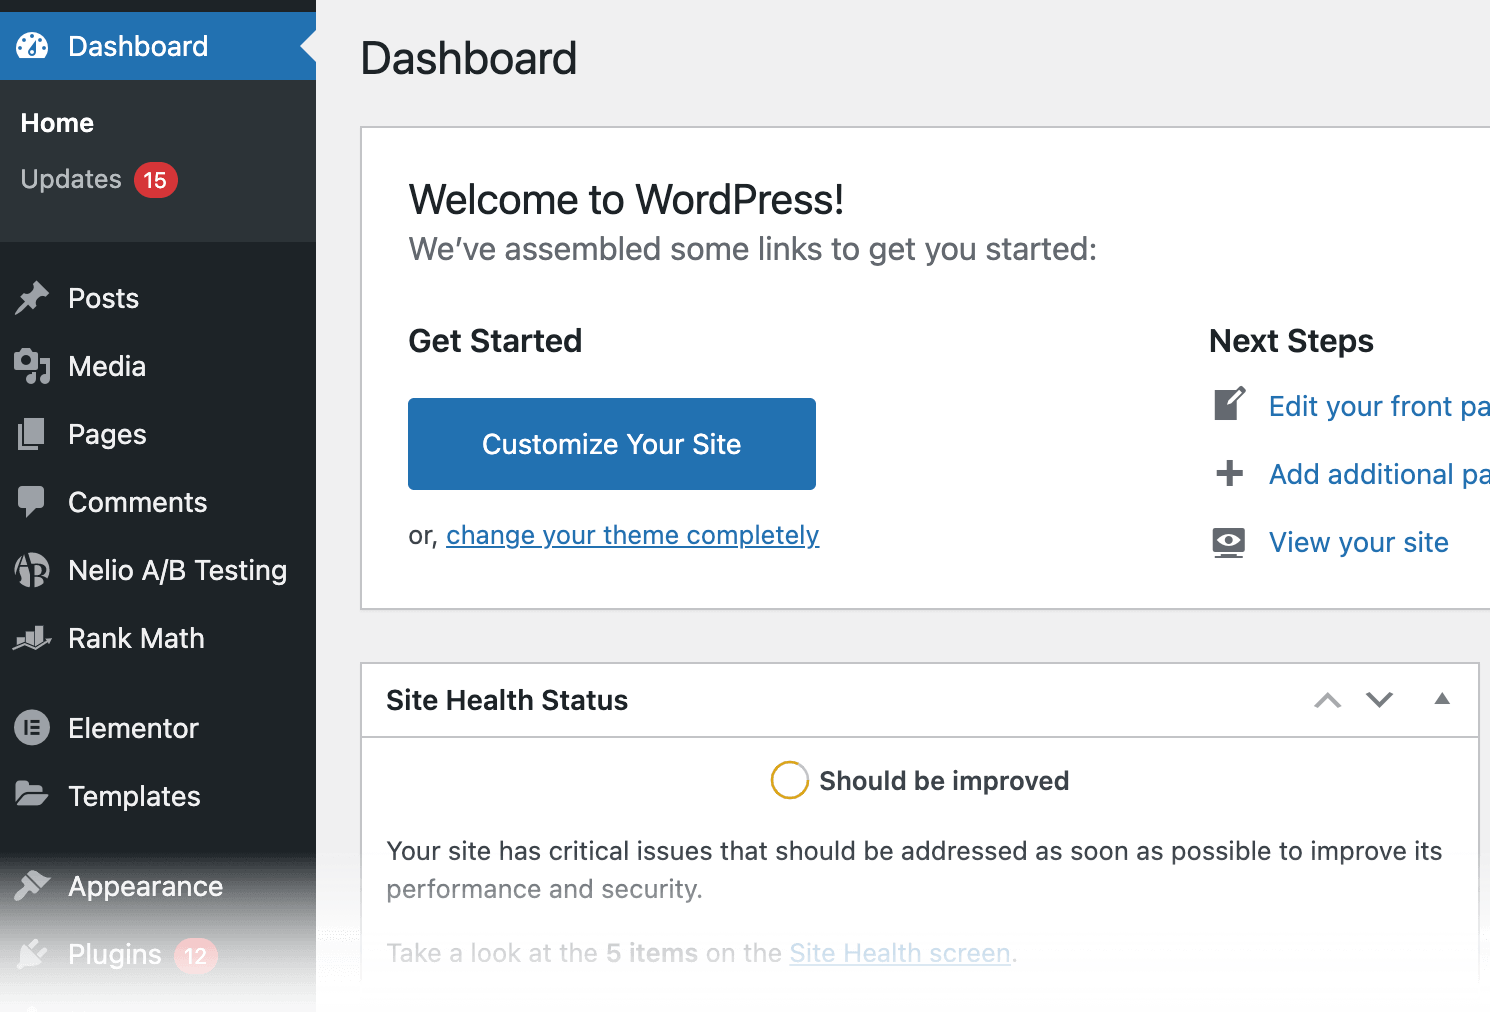Click the Media library icon
The width and height of the screenshot is (1490, 1012).
(x=31, y=366)
